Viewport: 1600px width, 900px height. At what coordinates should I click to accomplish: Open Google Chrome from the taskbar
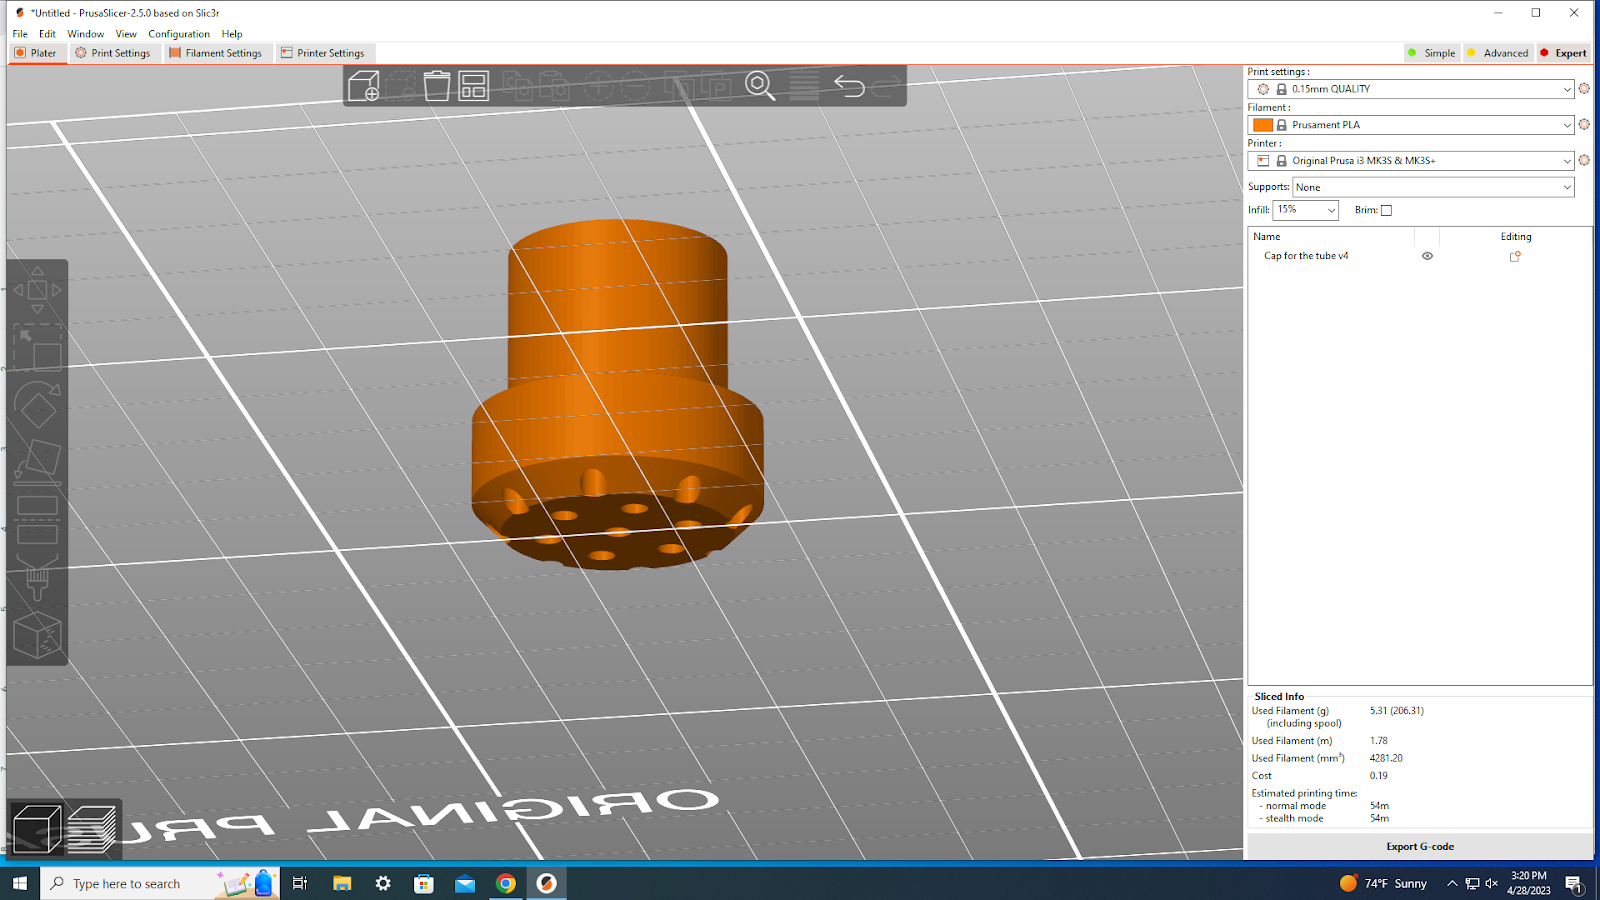click(x=505, y=883)
